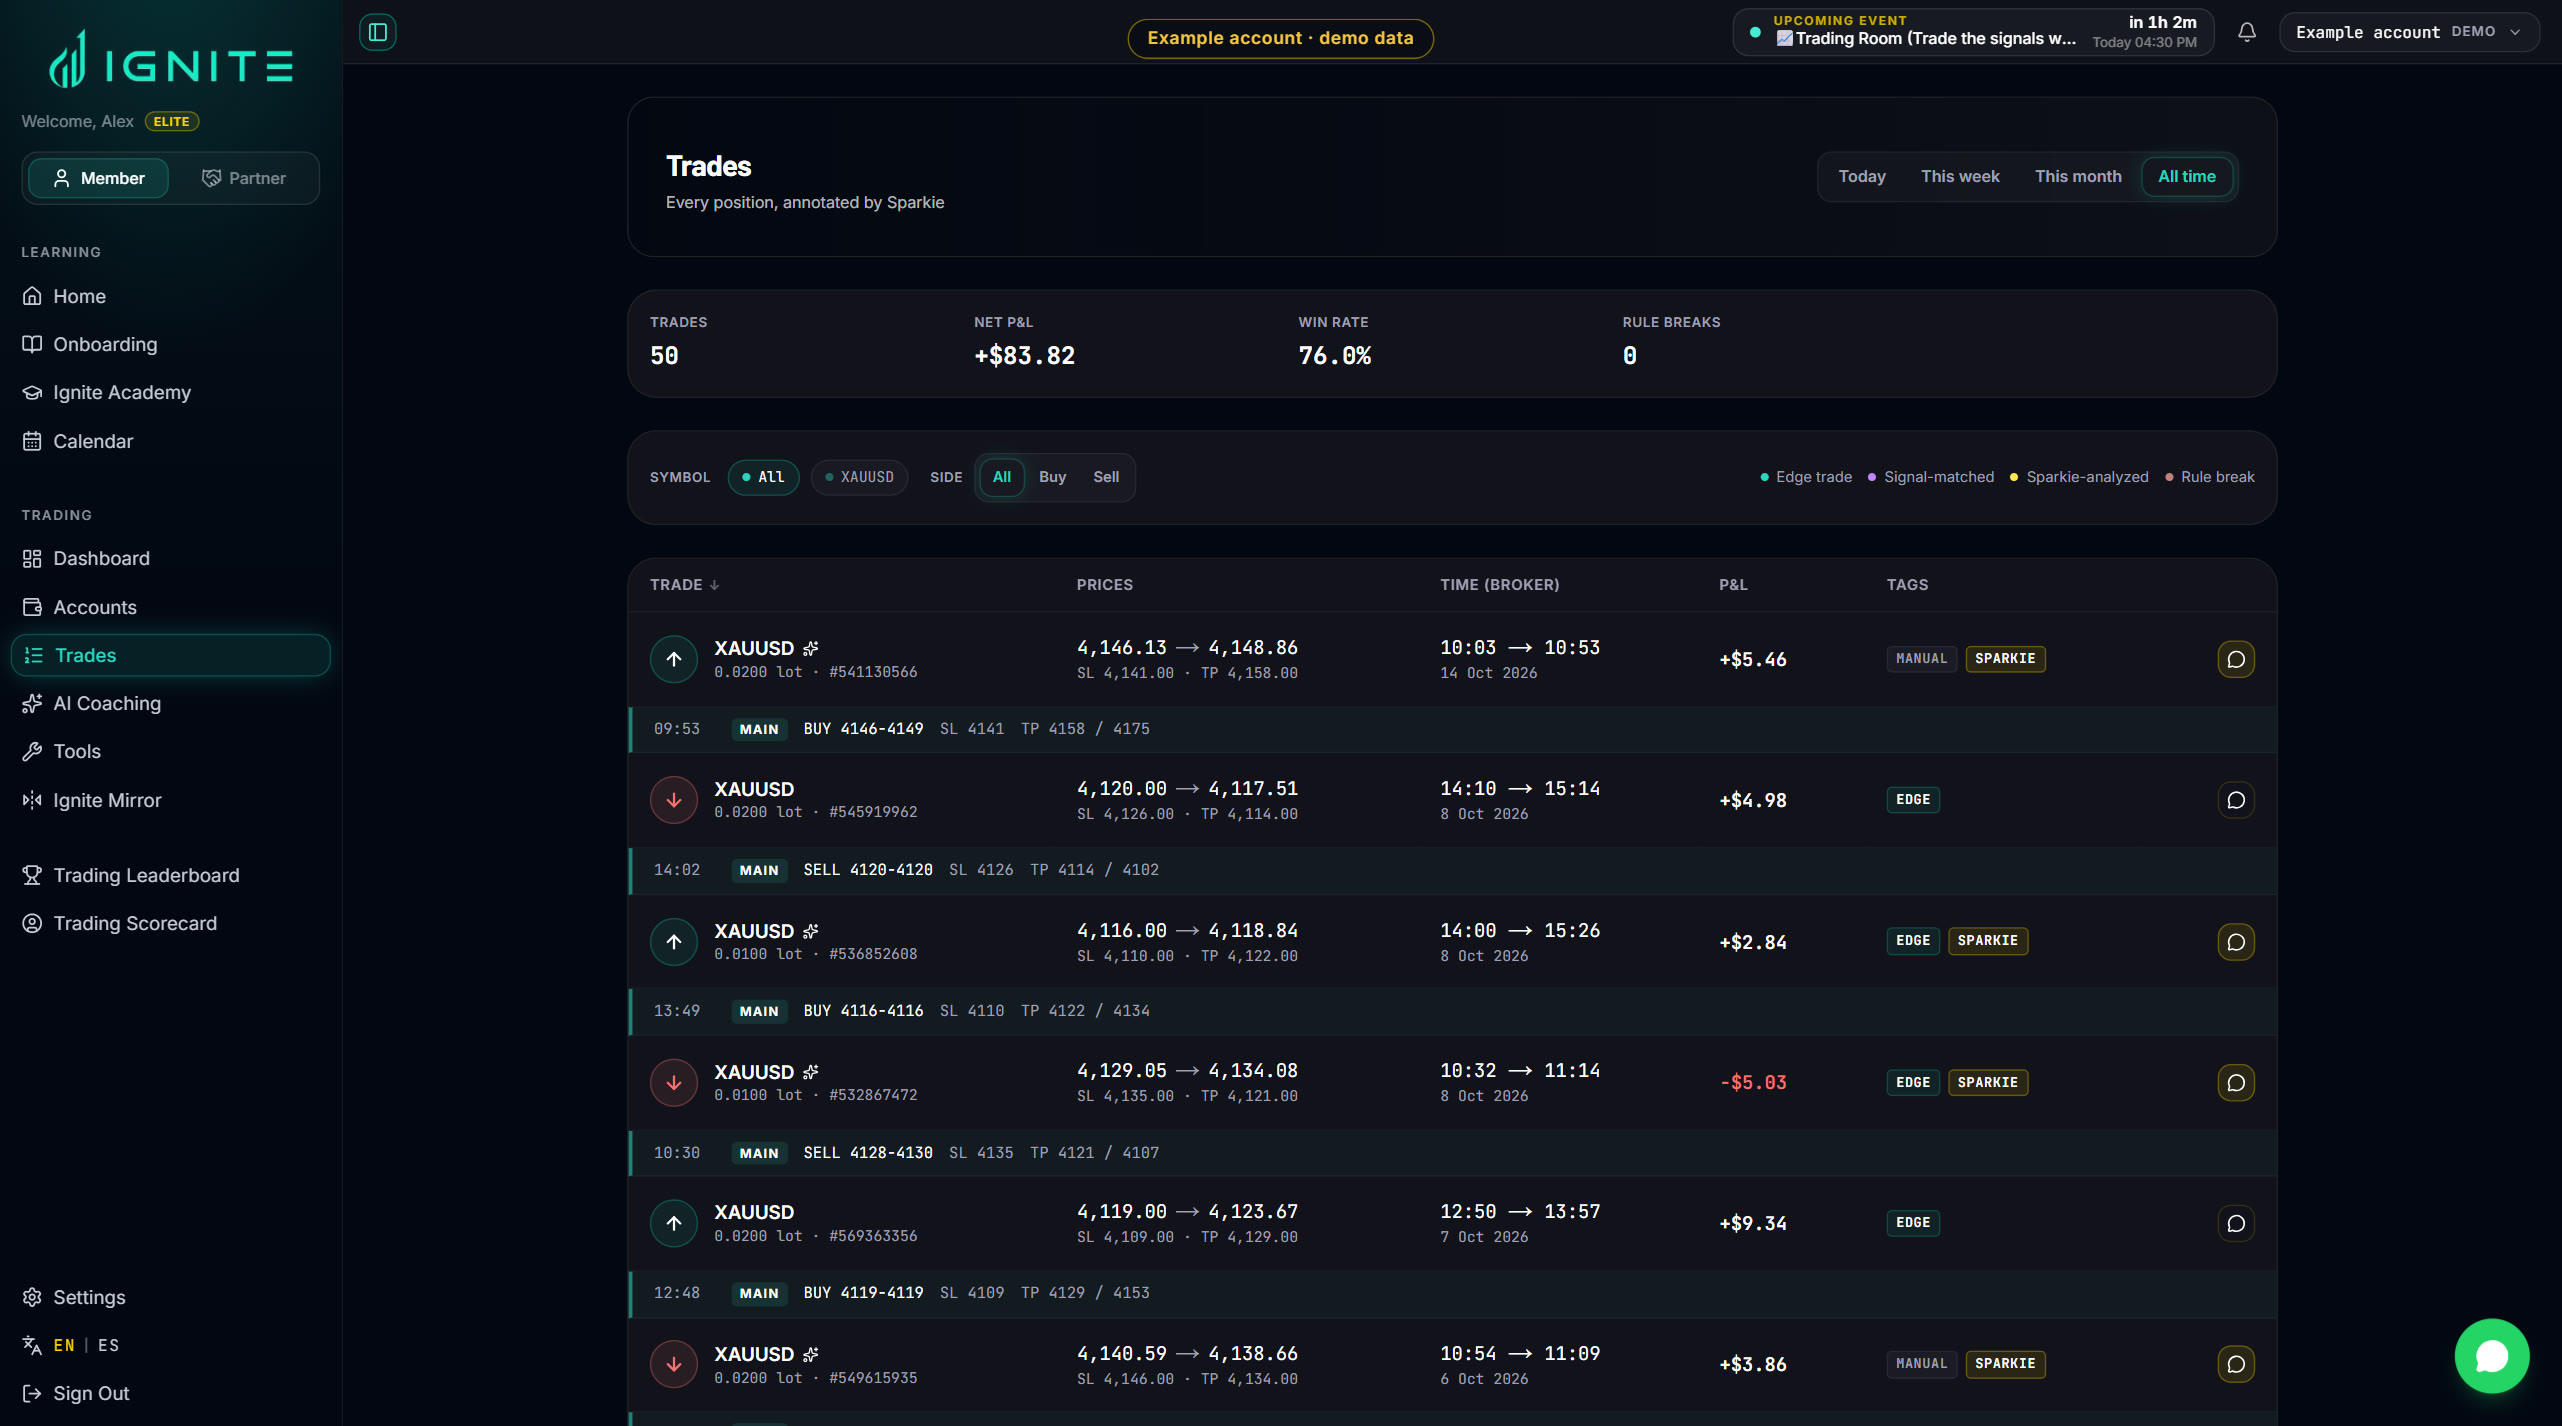
Task: Open comment icon for trade #549615935
Action: tap(2235, 1364)
